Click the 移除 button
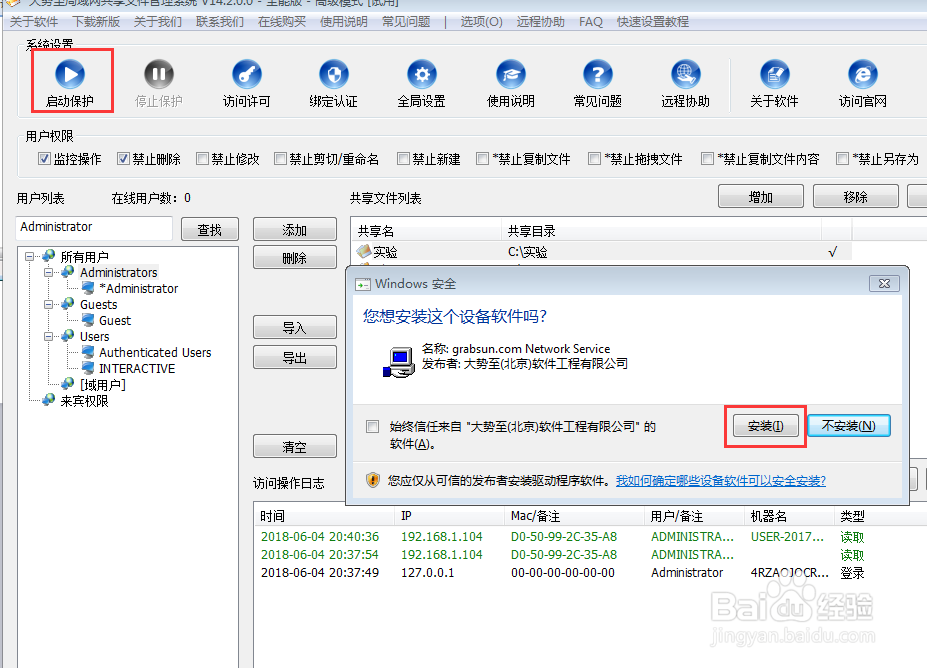 coord(855,196)
